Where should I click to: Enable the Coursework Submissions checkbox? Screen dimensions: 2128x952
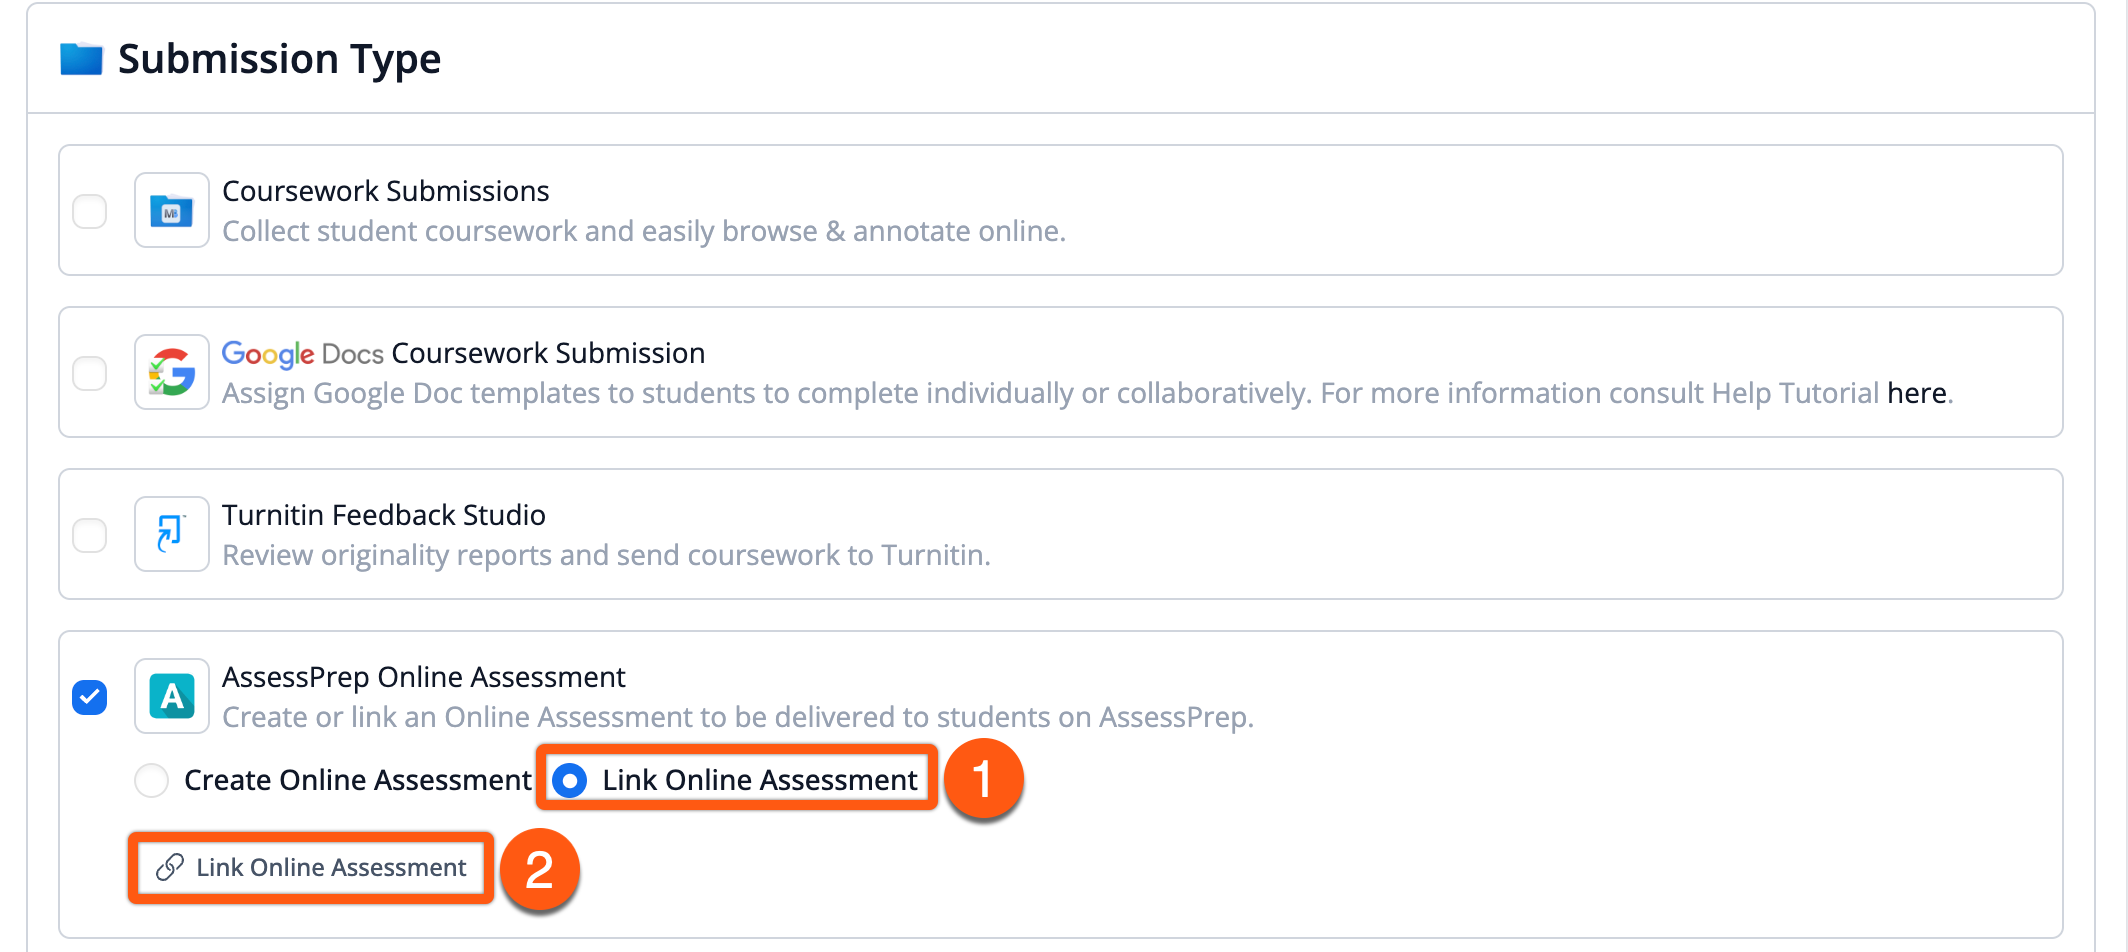(x=90, y=211)
